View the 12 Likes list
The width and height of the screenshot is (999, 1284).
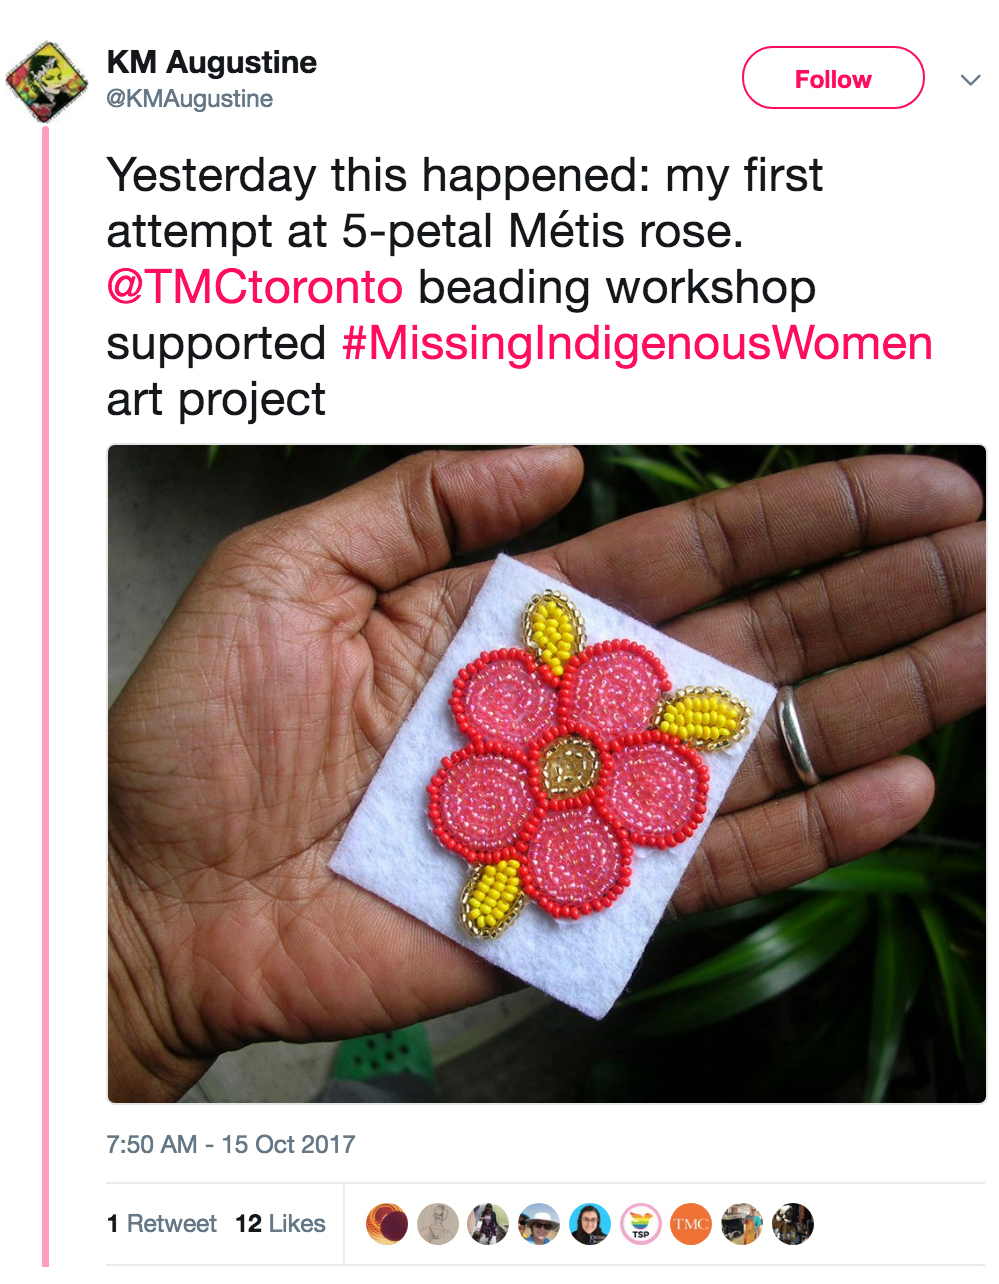281,1224
